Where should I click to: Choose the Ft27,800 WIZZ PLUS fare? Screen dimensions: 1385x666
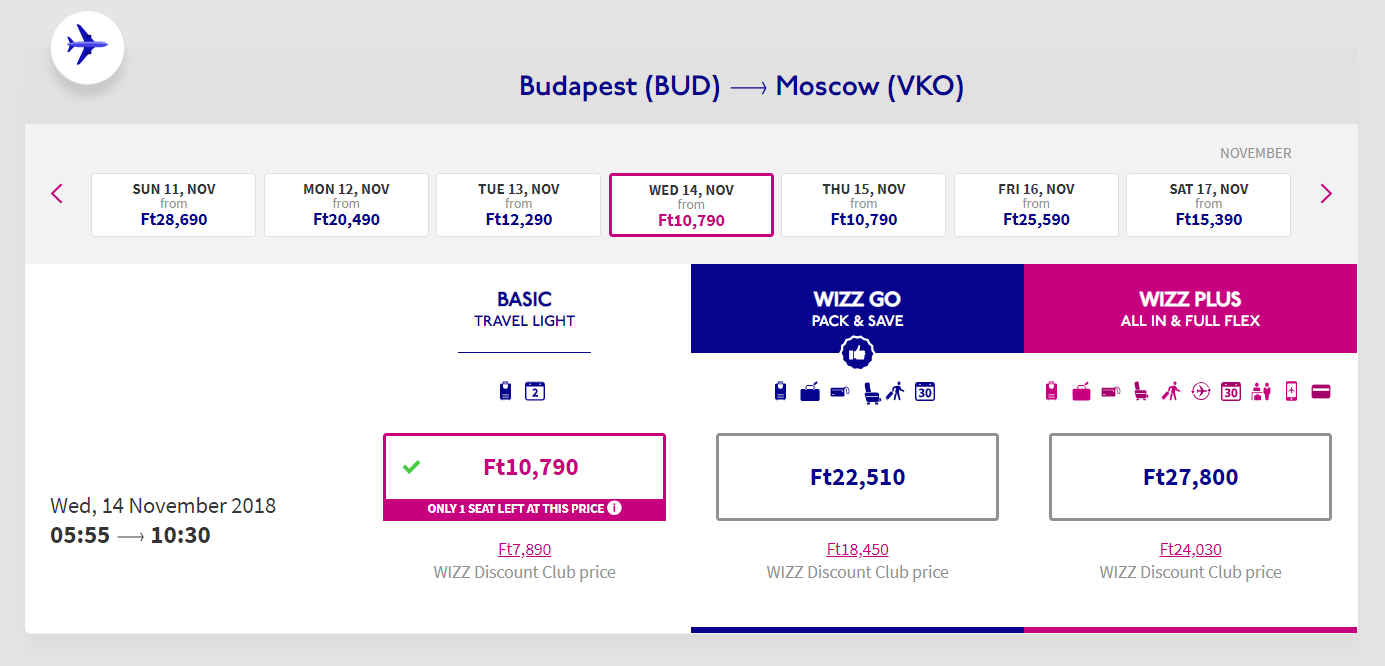1190,477
